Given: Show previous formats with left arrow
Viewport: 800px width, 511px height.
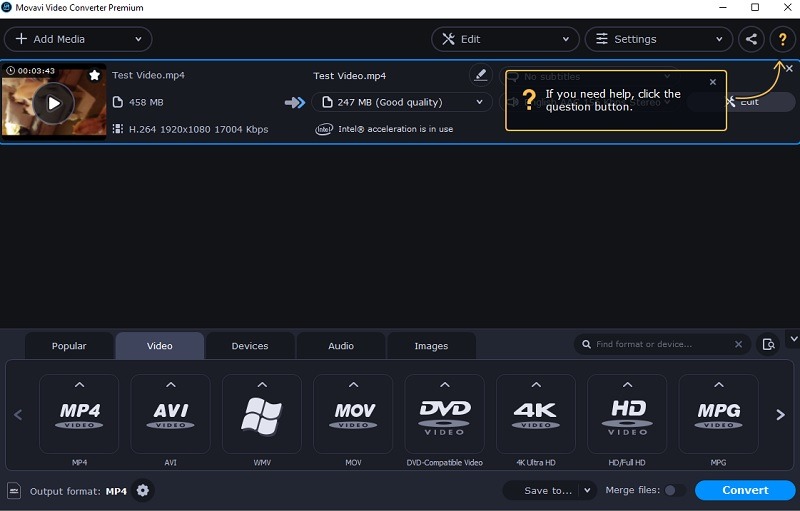Looking at the screenshot, I should [x=18, y=415].
